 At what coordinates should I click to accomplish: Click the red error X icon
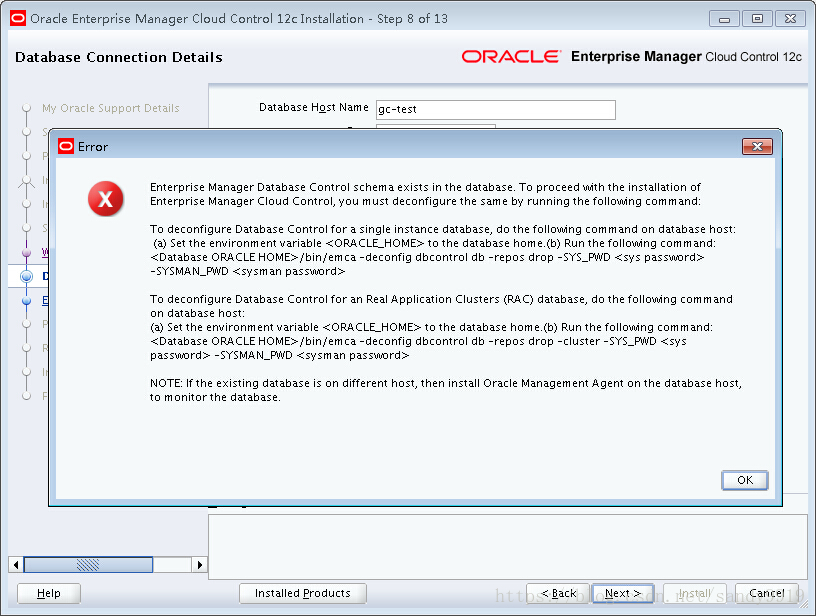click(106, 199)
